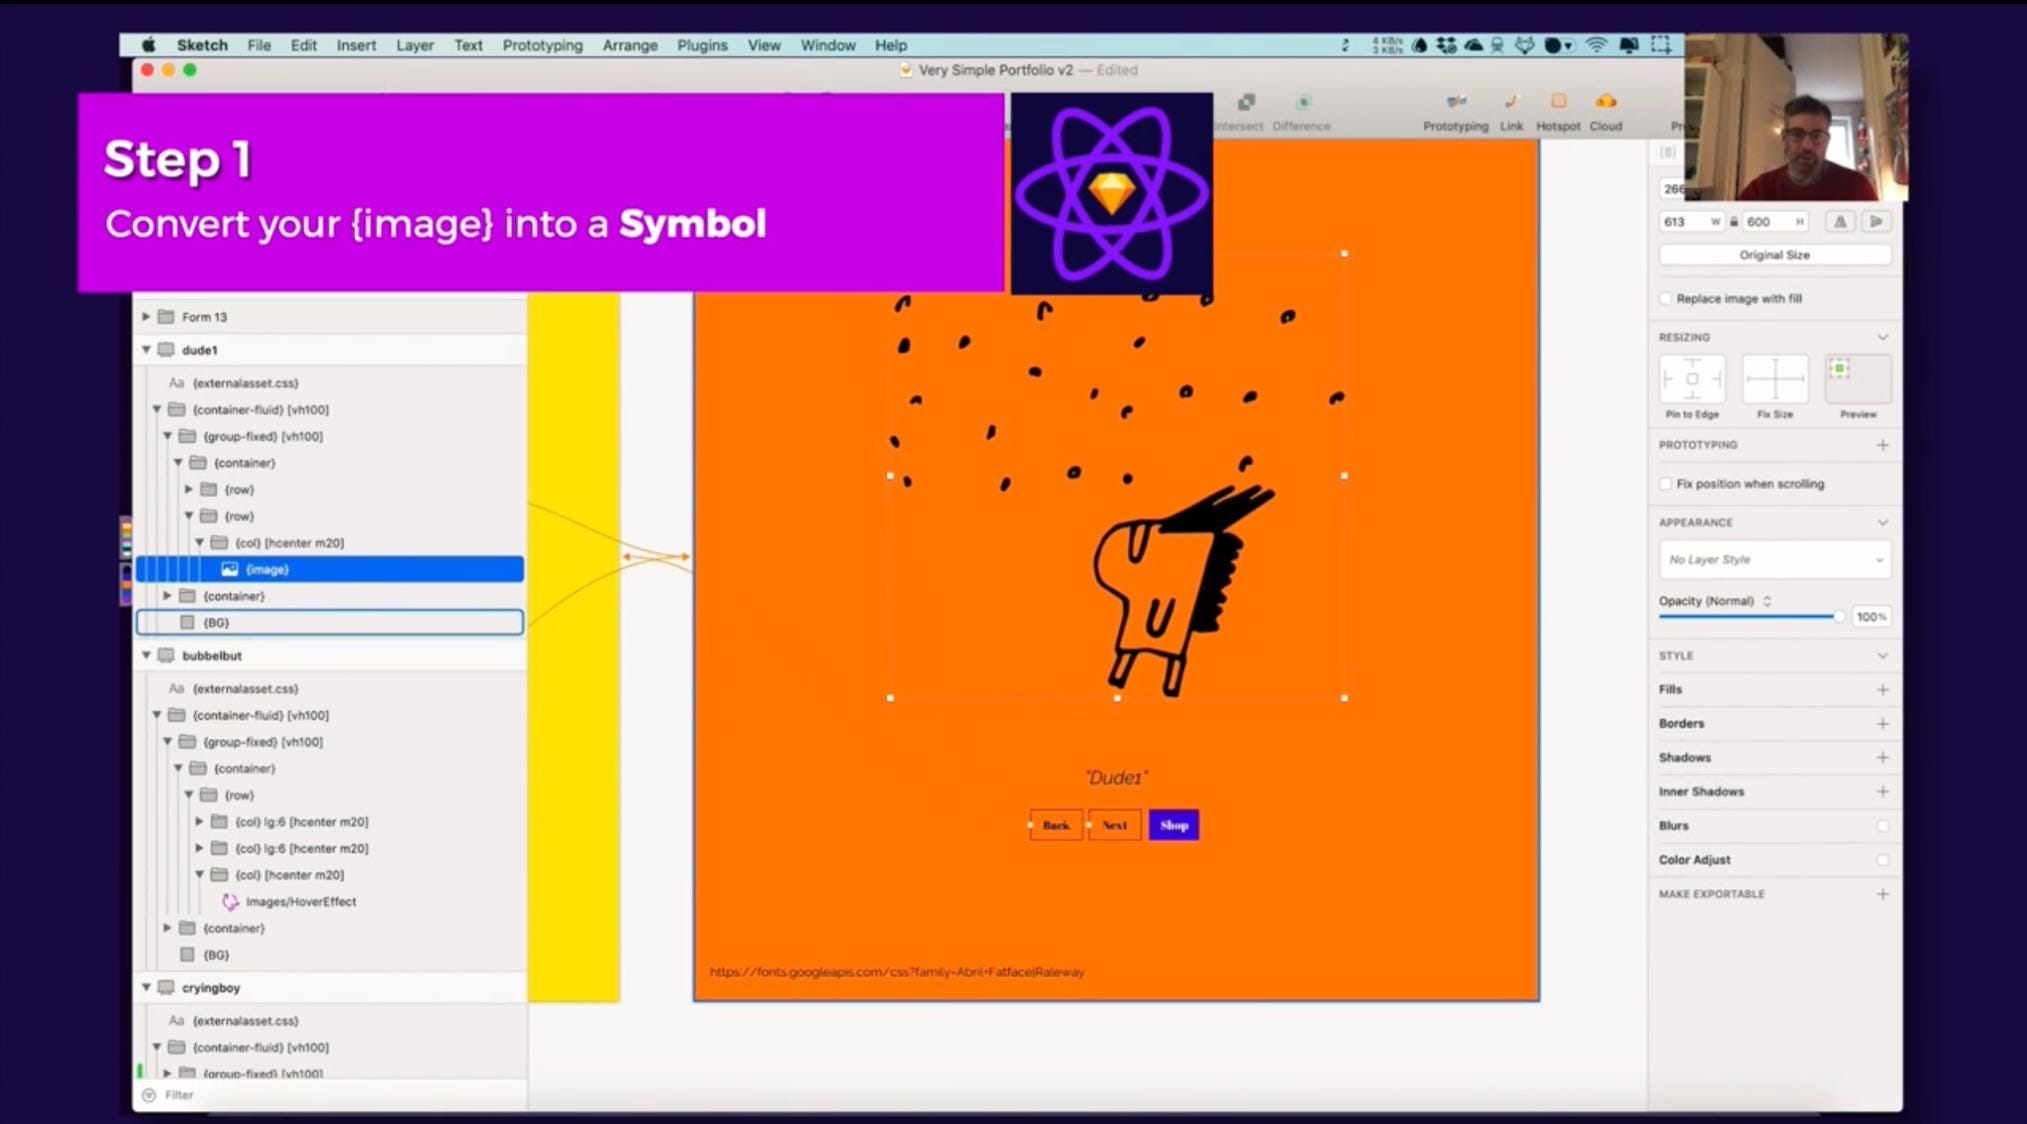Check Fix position when scrolling
This screenshot has width=2027, height=1124.
pos(1665,483)
